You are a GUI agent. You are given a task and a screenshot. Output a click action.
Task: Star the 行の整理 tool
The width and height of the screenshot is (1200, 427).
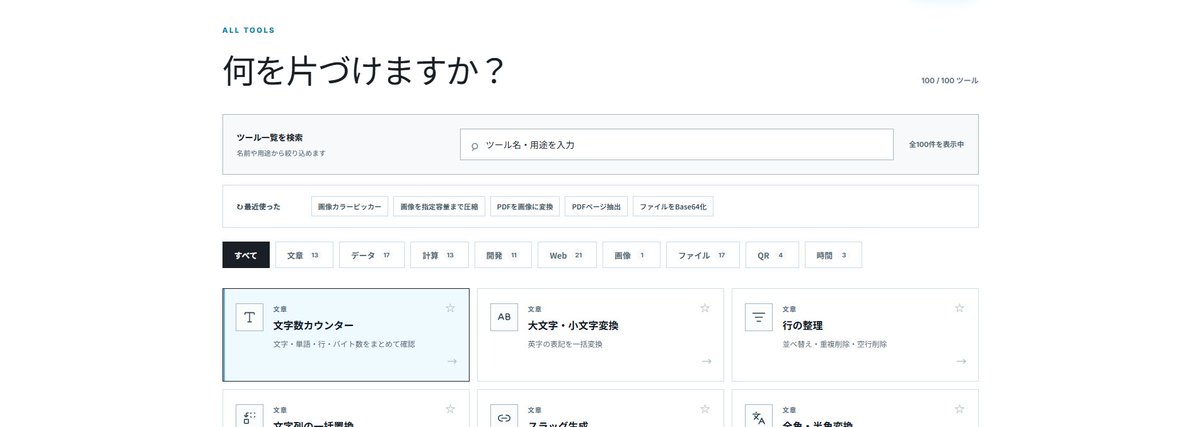[960, 308]
